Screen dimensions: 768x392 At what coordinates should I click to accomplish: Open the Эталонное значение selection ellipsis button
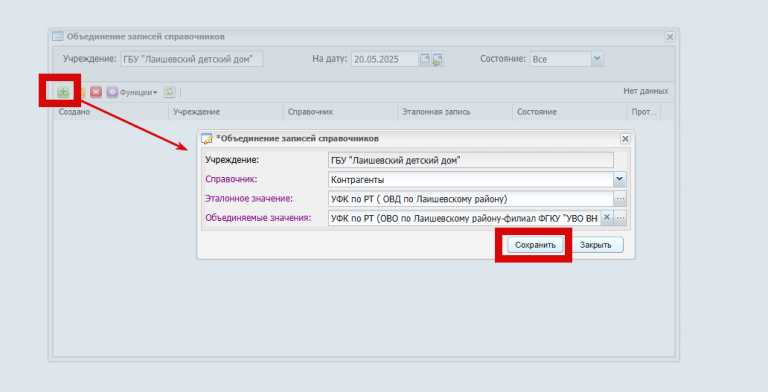coord(620,198)
